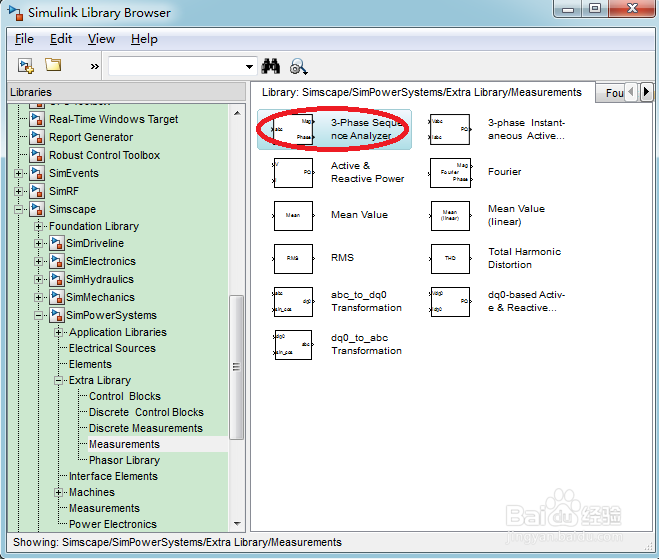Image resolution: width=659 pixels, height=559 pixels.
Task: Minimize the Simulink Library Browser window
Action: pyautogui.click(x=568, y=9)
